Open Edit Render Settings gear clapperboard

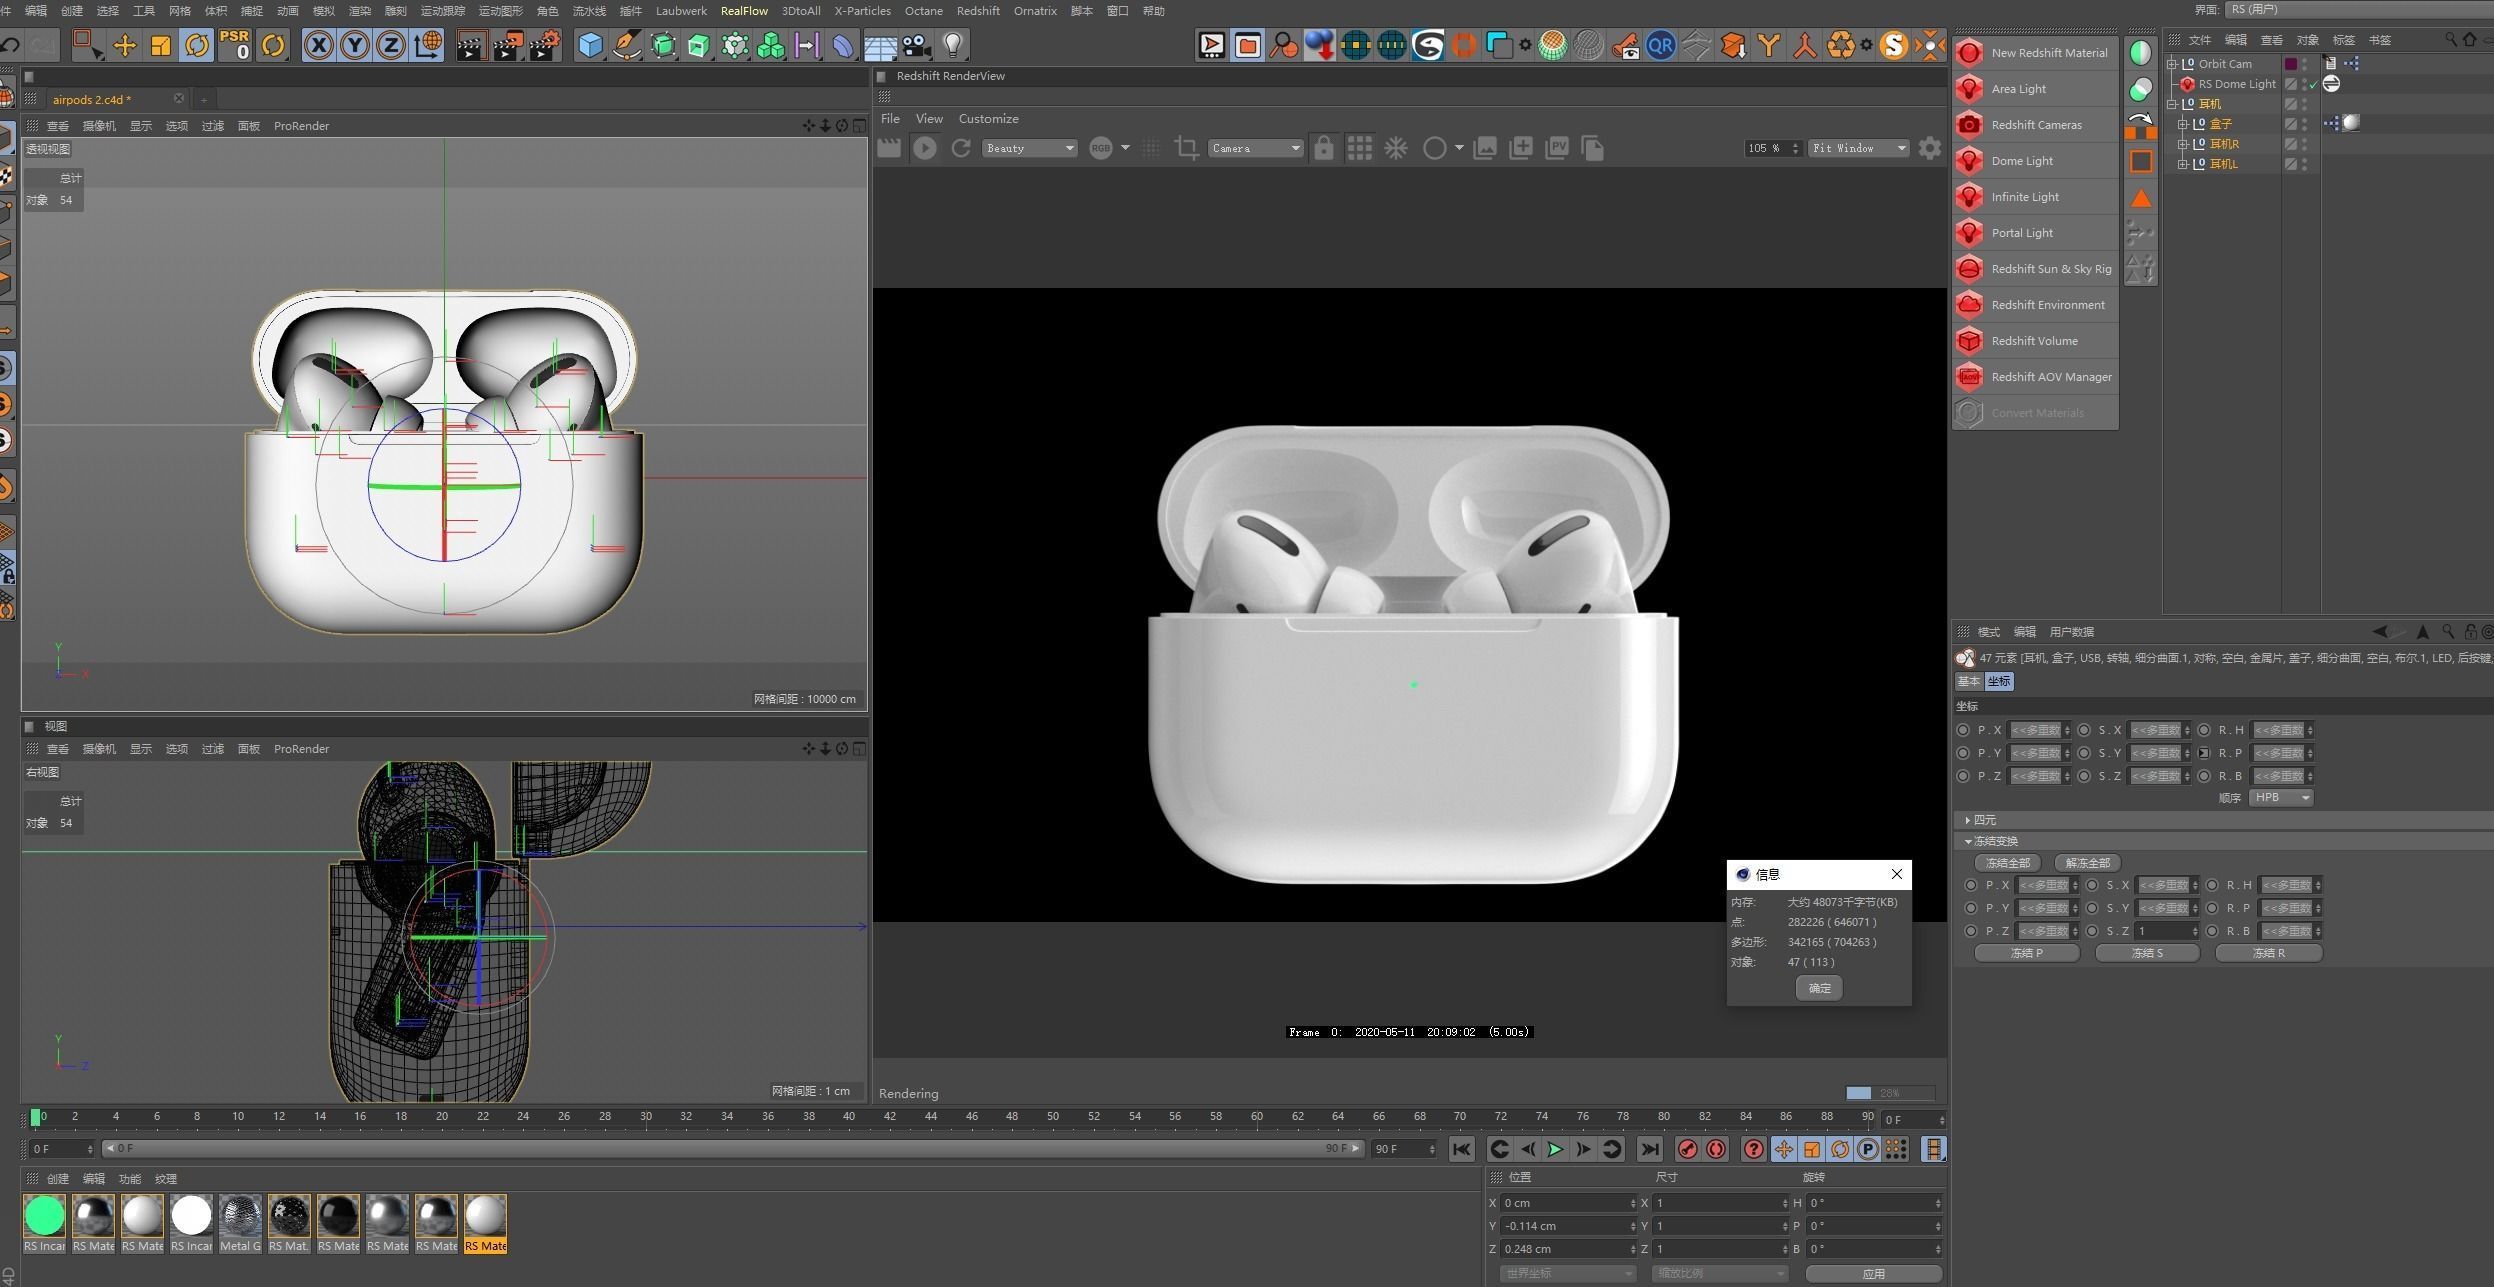(544, 45)
